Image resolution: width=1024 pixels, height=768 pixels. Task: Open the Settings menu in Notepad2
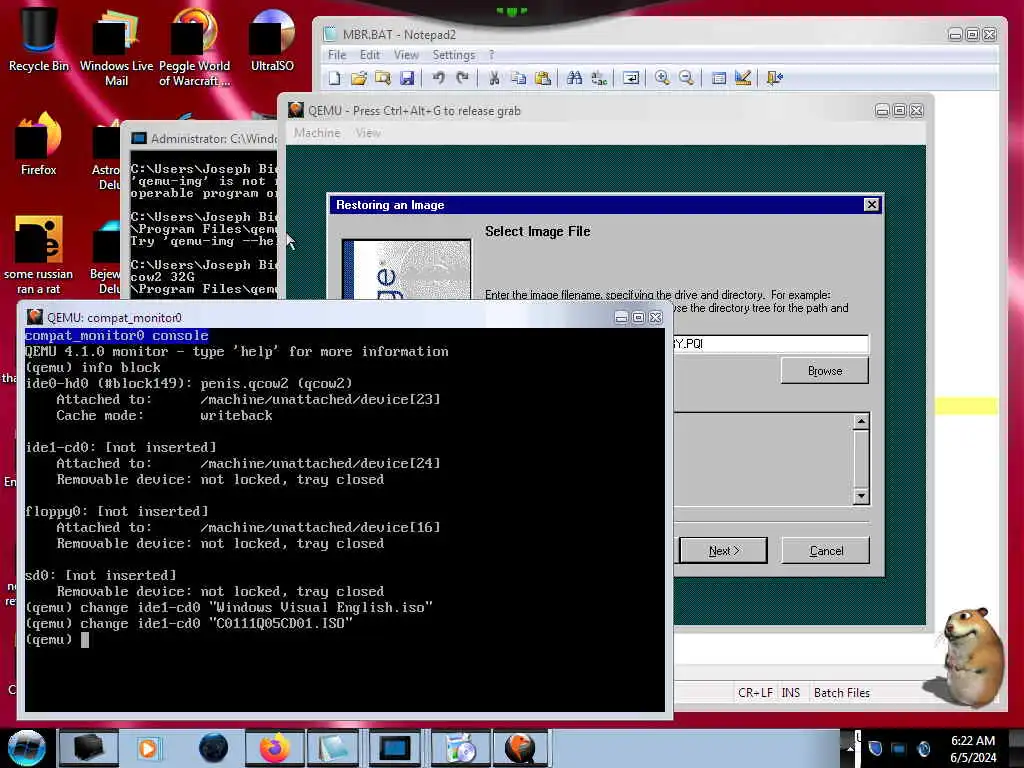pos(454,55)
